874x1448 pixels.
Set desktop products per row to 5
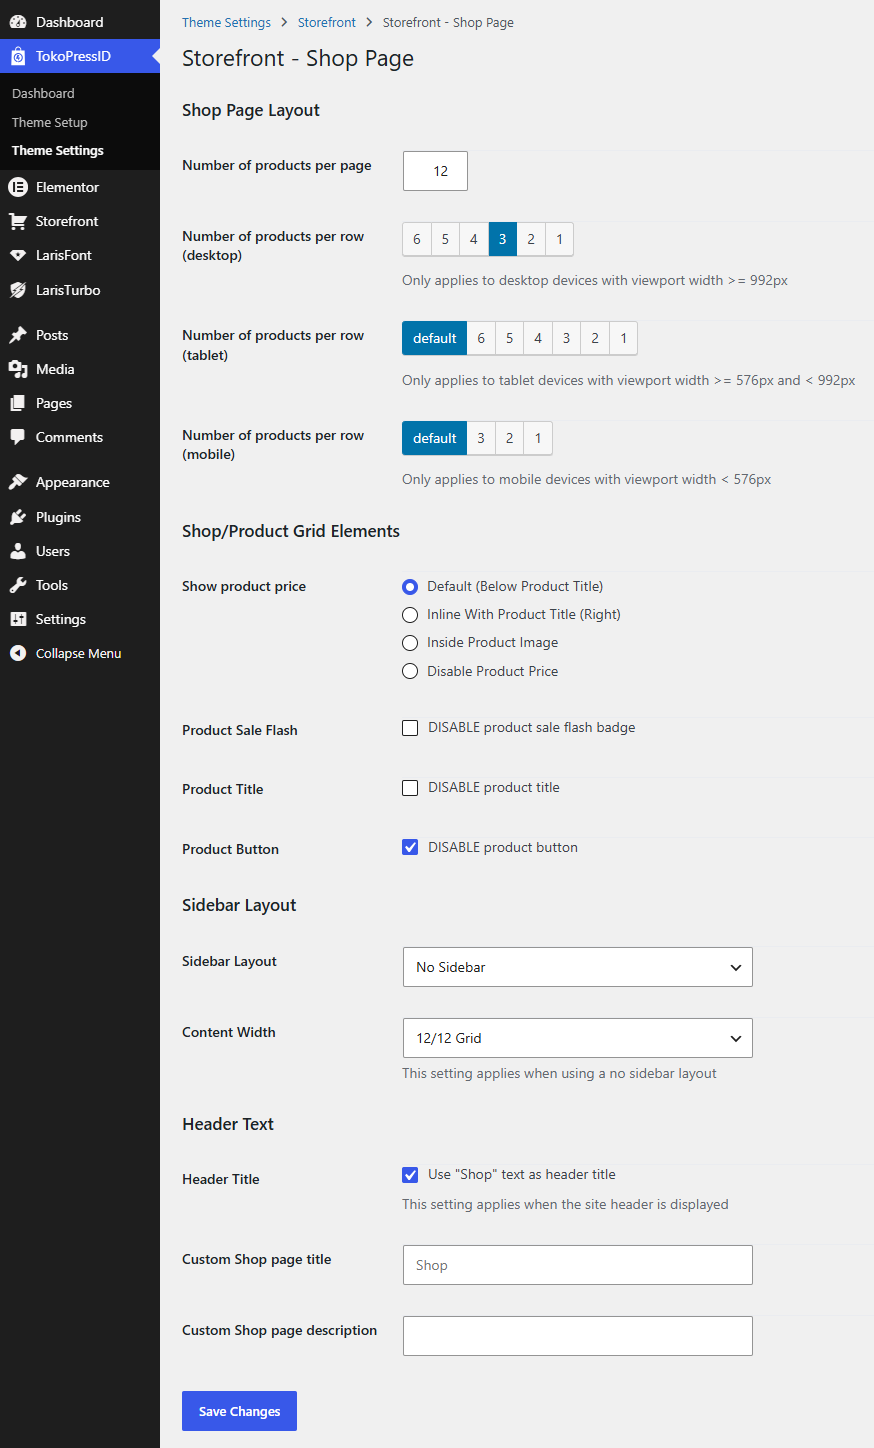point(445,239)
